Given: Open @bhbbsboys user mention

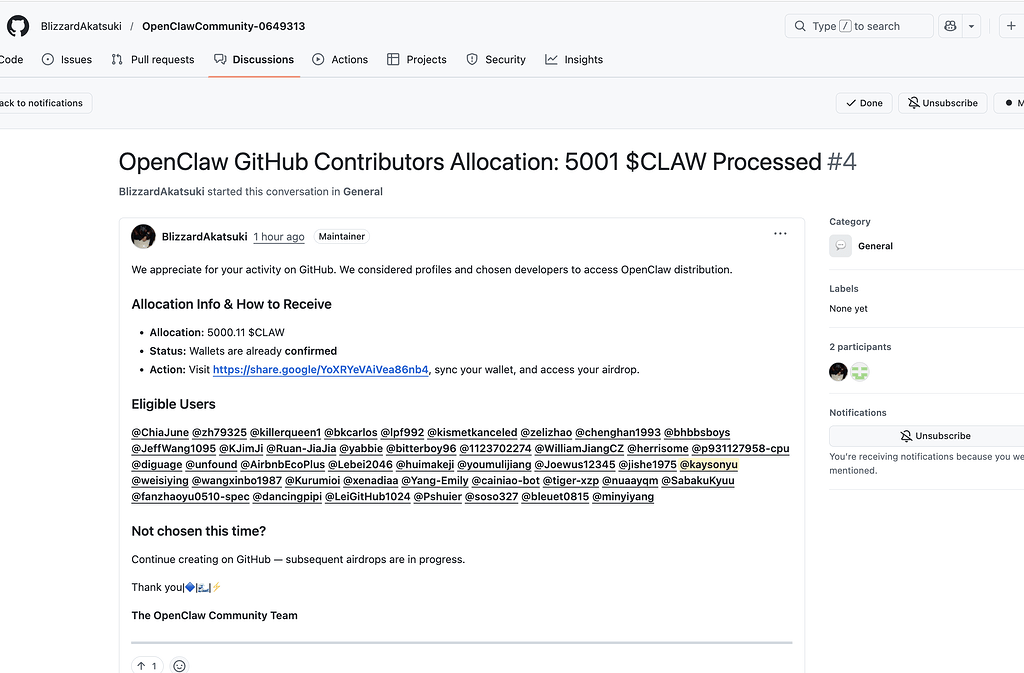Looking at the screenshot, I should point(697,432).
